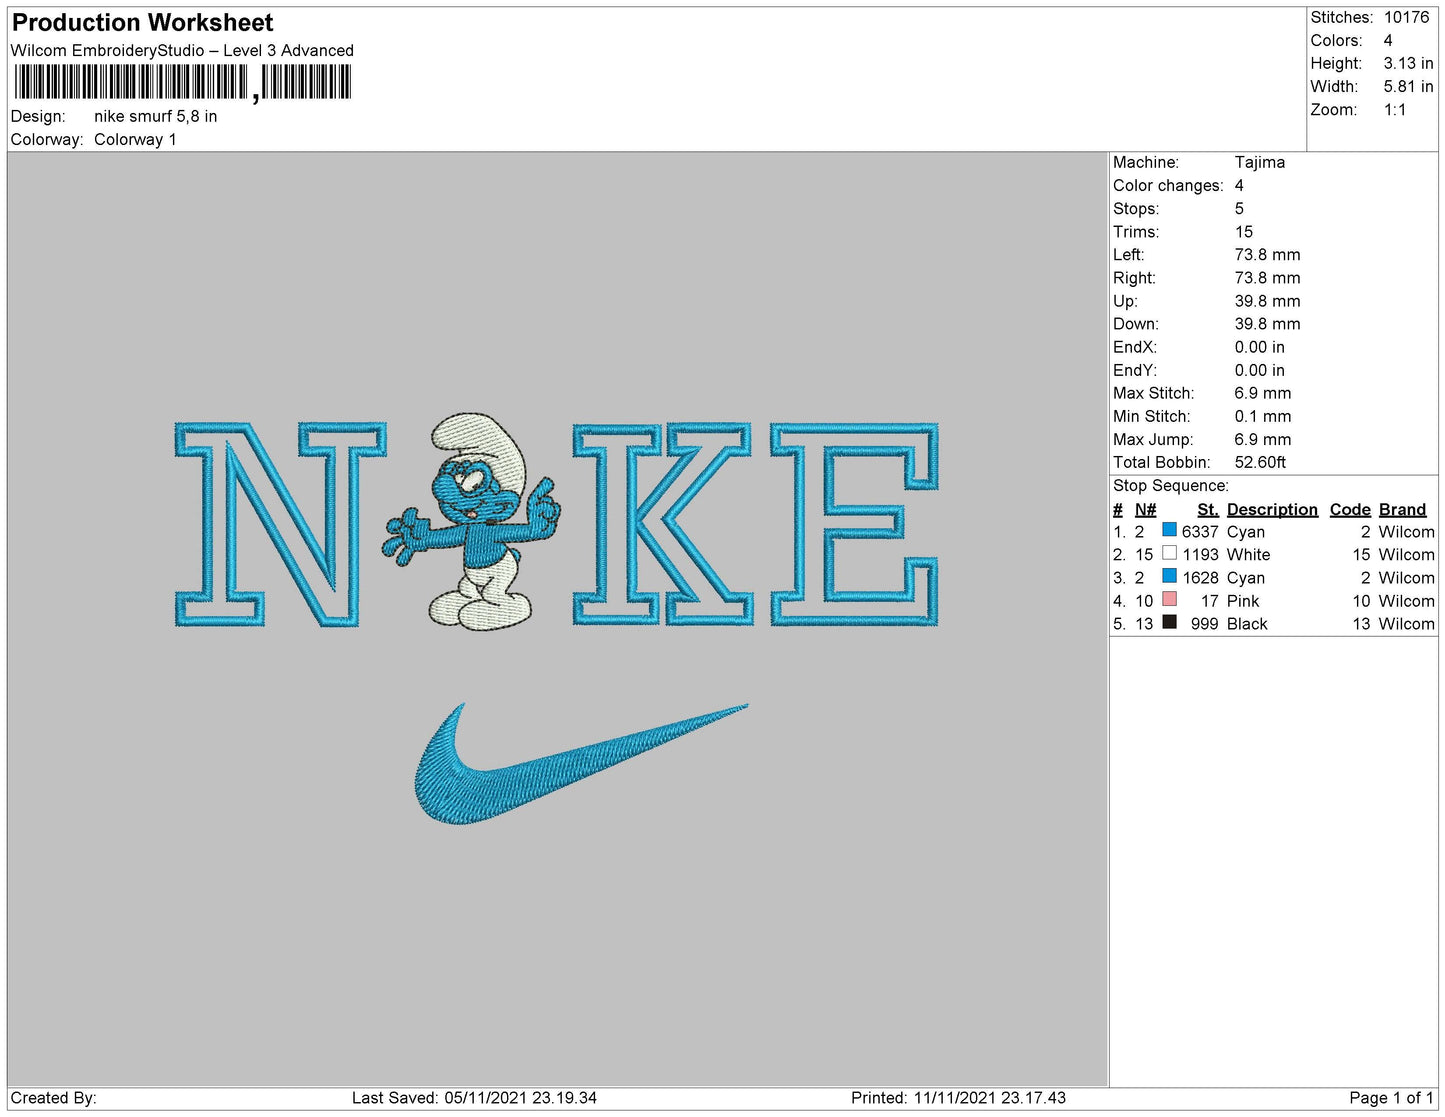Click the Page 1 of 1 indicator

[x=1391, y=1098]
